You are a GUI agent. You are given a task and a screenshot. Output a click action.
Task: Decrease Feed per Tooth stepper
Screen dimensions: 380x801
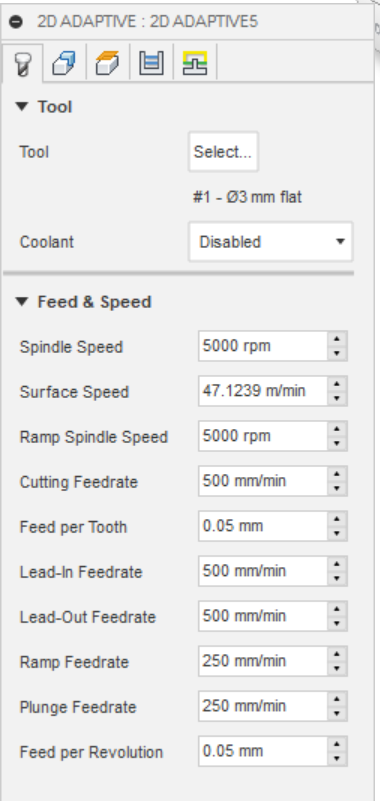click(337, 533)
